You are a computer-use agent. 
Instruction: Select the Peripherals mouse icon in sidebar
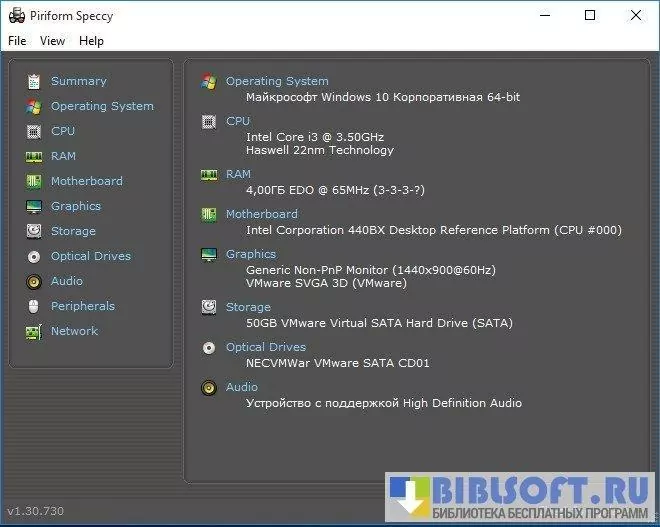pyautogui.click(x=34, y=306)
